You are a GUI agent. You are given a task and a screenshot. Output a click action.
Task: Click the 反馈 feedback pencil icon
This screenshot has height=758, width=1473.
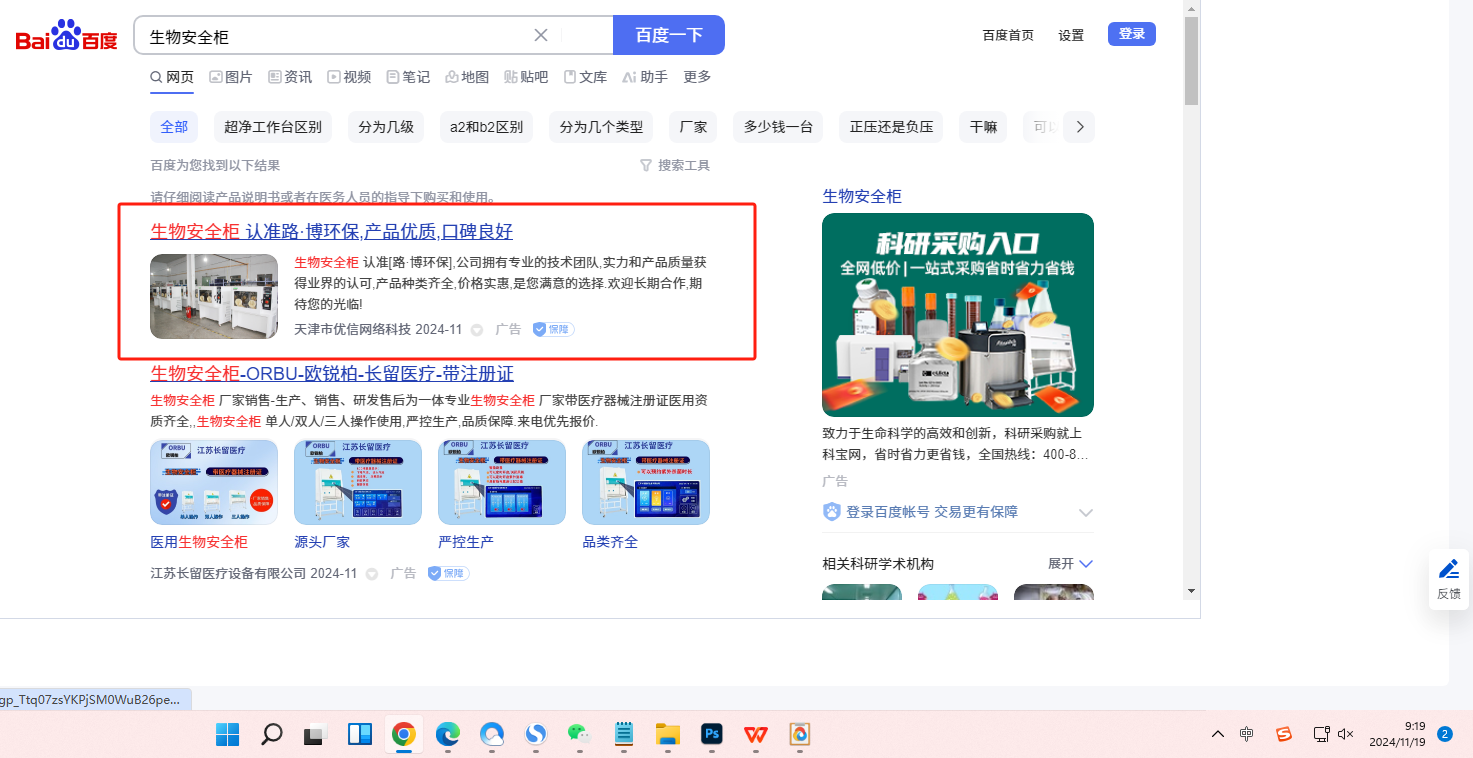[x=1449, y=570]
